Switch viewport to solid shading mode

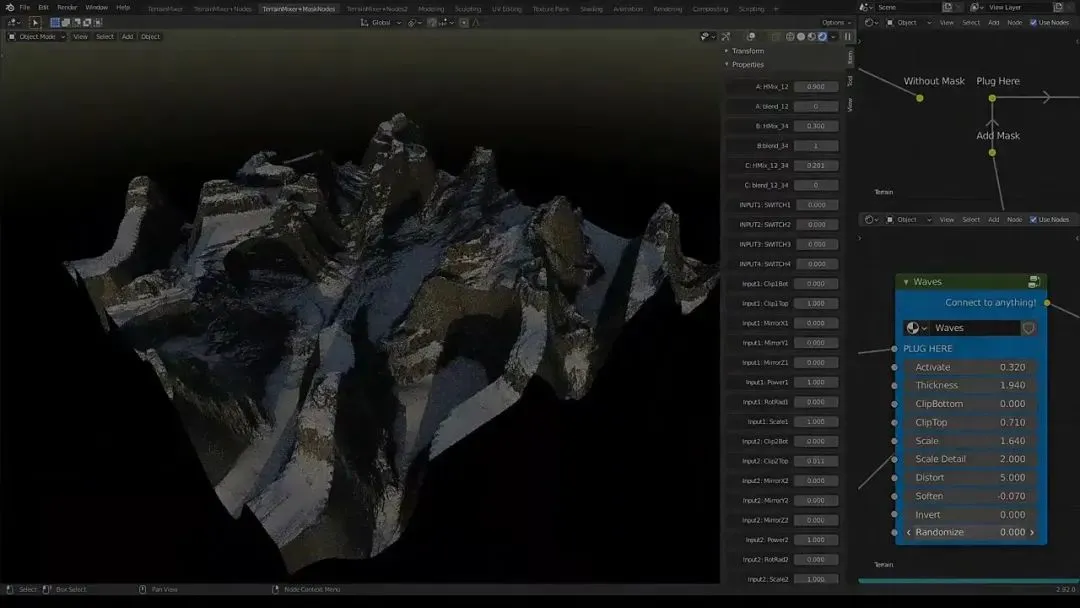[x=800, y=37]
